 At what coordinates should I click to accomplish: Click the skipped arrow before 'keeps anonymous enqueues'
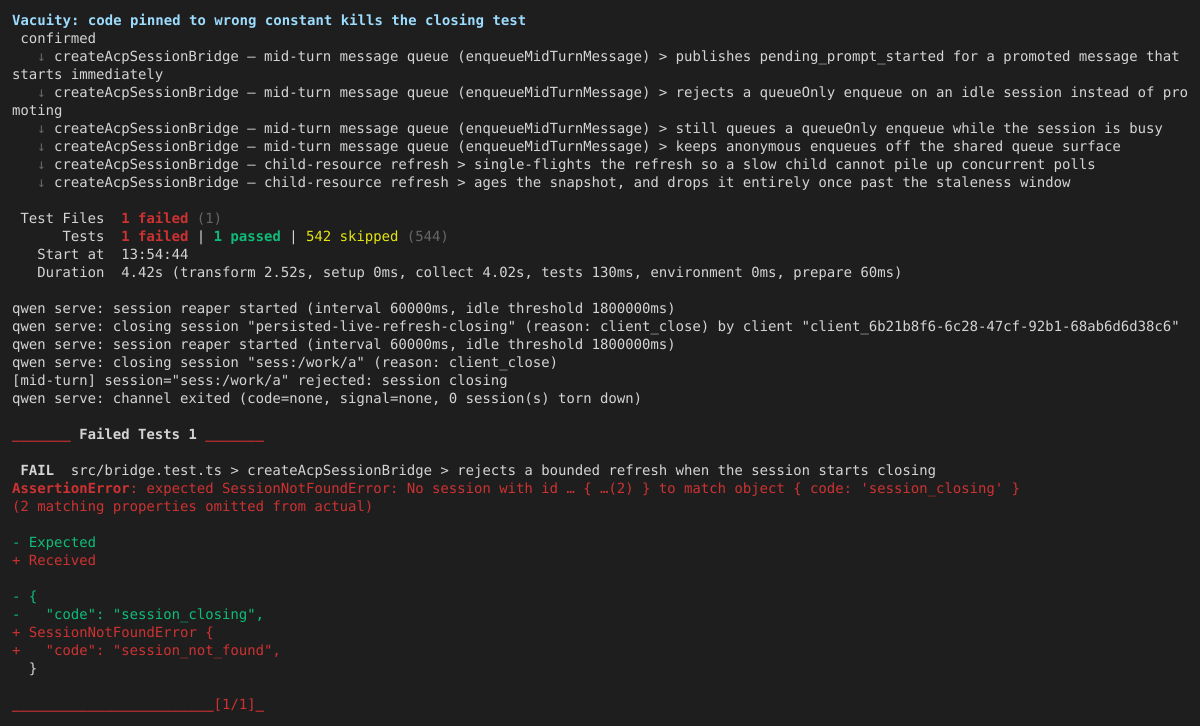[41, 146]
